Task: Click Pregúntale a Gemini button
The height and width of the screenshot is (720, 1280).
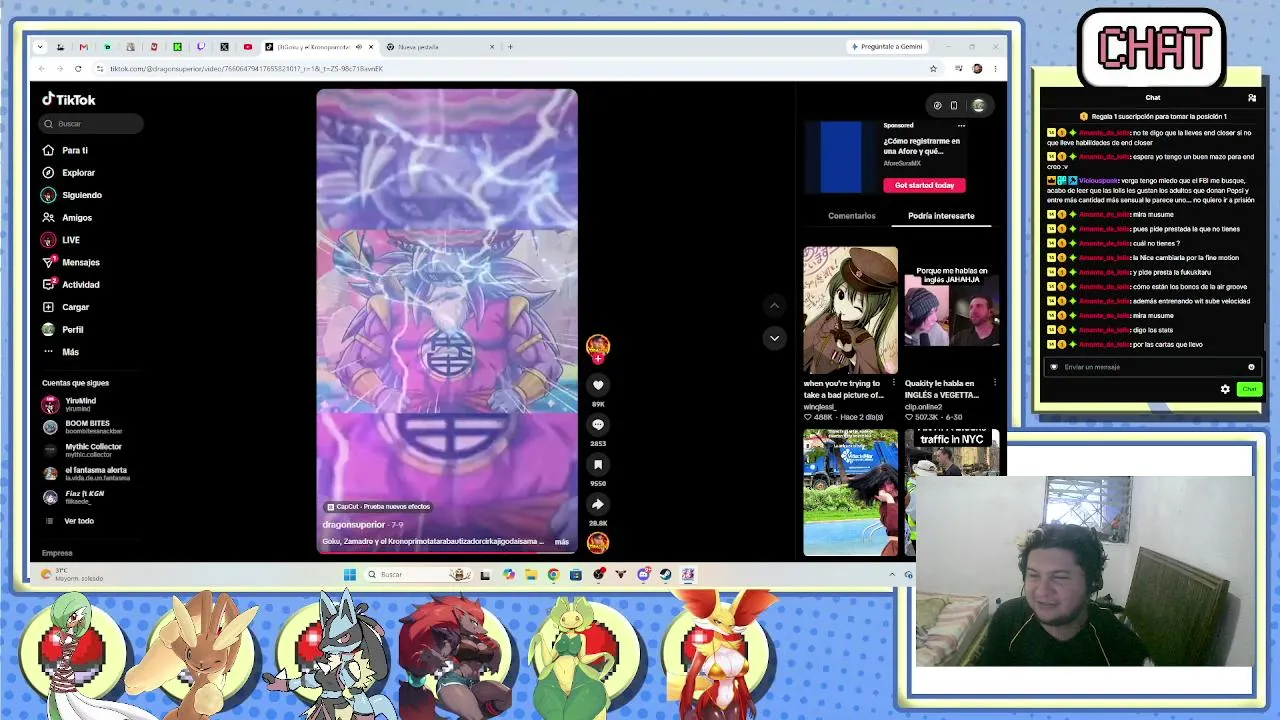Action: 886,47
